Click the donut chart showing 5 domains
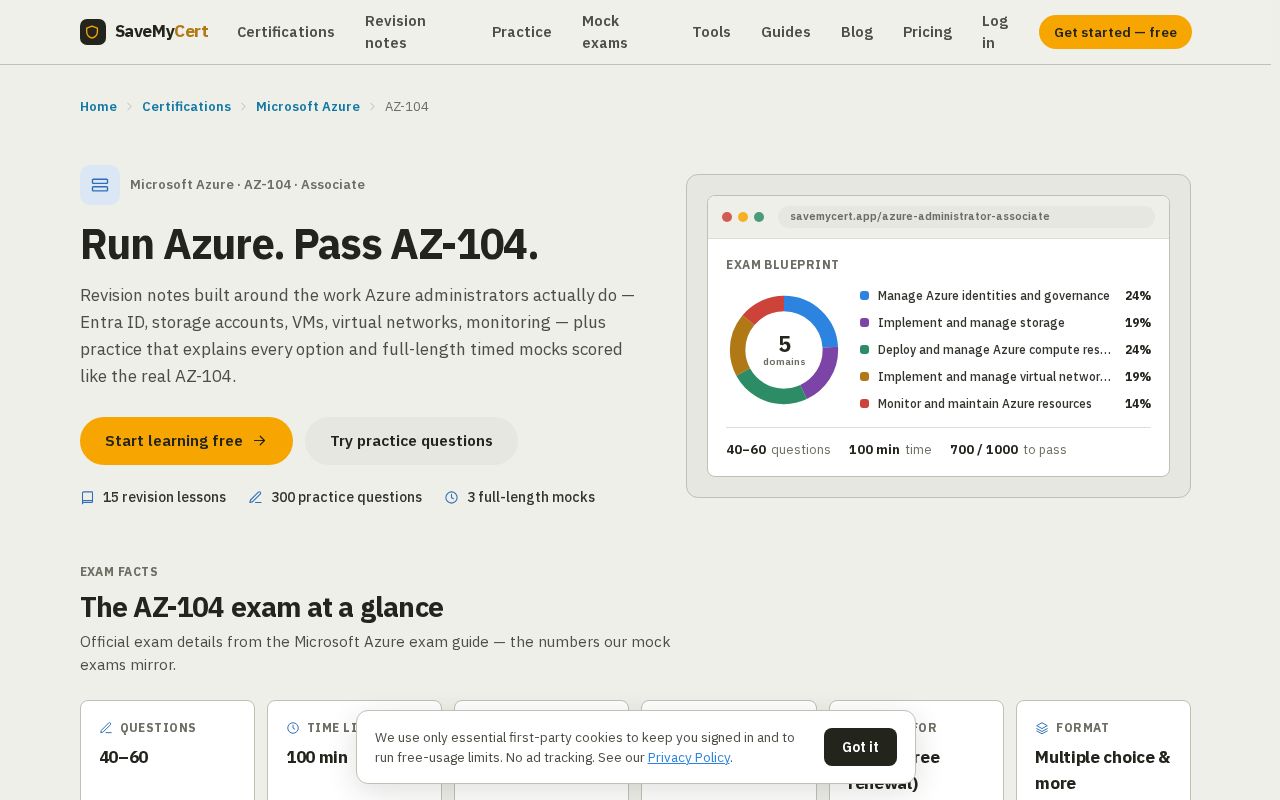 784,350
